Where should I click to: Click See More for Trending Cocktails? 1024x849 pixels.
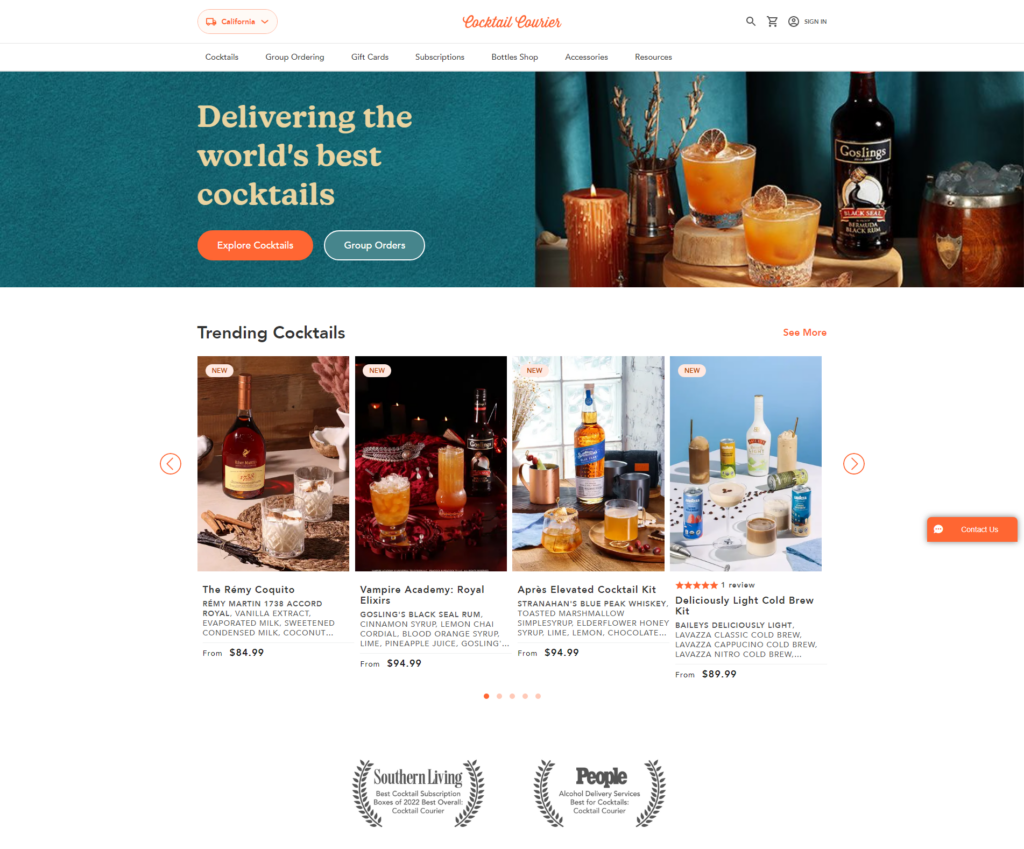(x=805, y=332)
